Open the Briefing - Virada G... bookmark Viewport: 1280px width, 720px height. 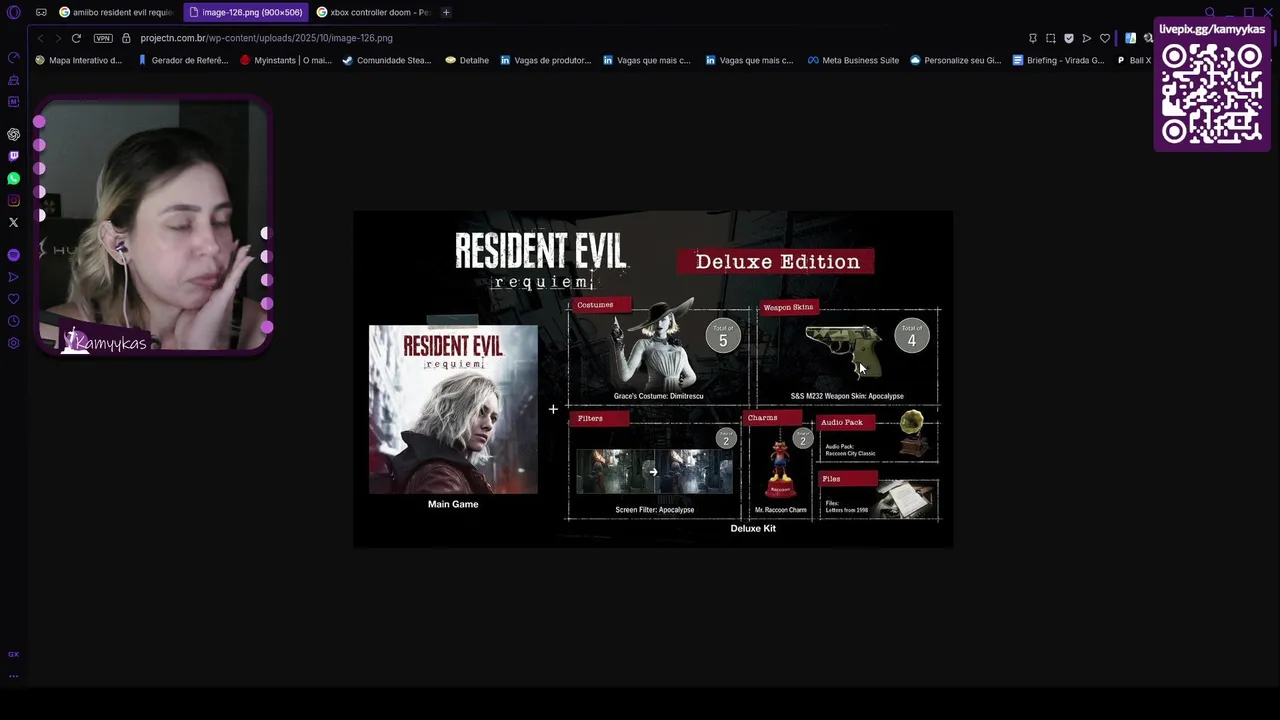click(x=1058, y=60)
